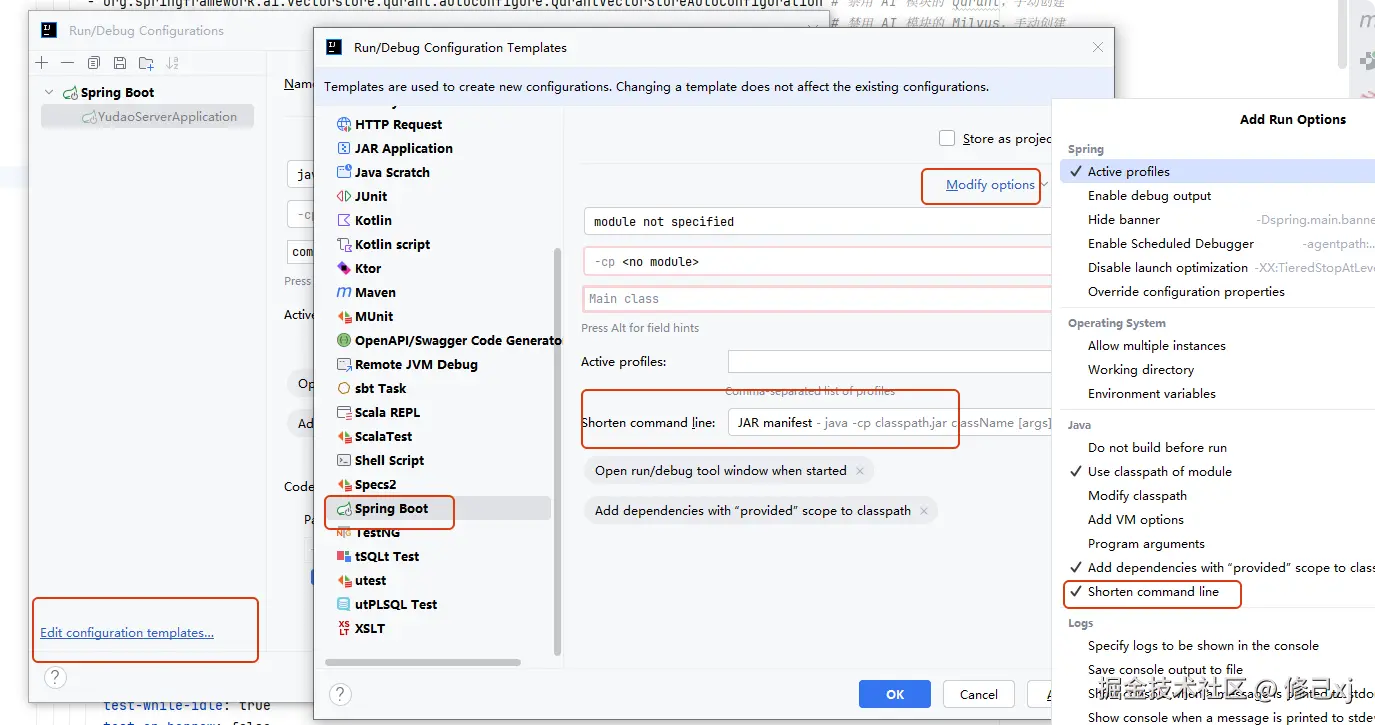Select the Scala REPL template icon

point(344,413)
